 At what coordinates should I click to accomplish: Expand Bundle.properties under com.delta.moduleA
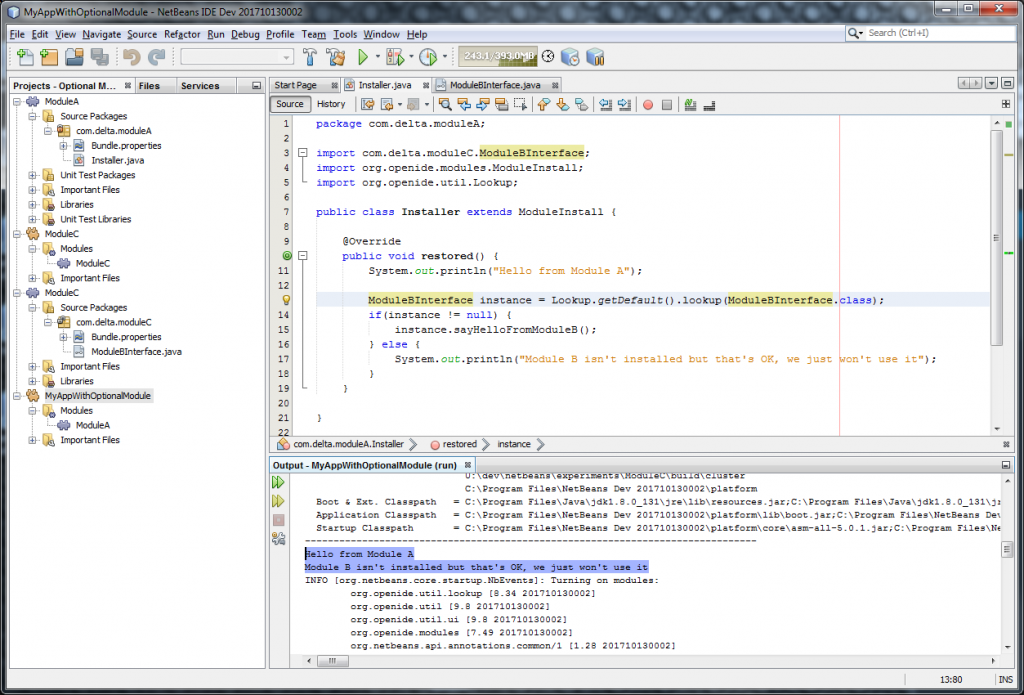pyautogui.click(x=63, y=146)
